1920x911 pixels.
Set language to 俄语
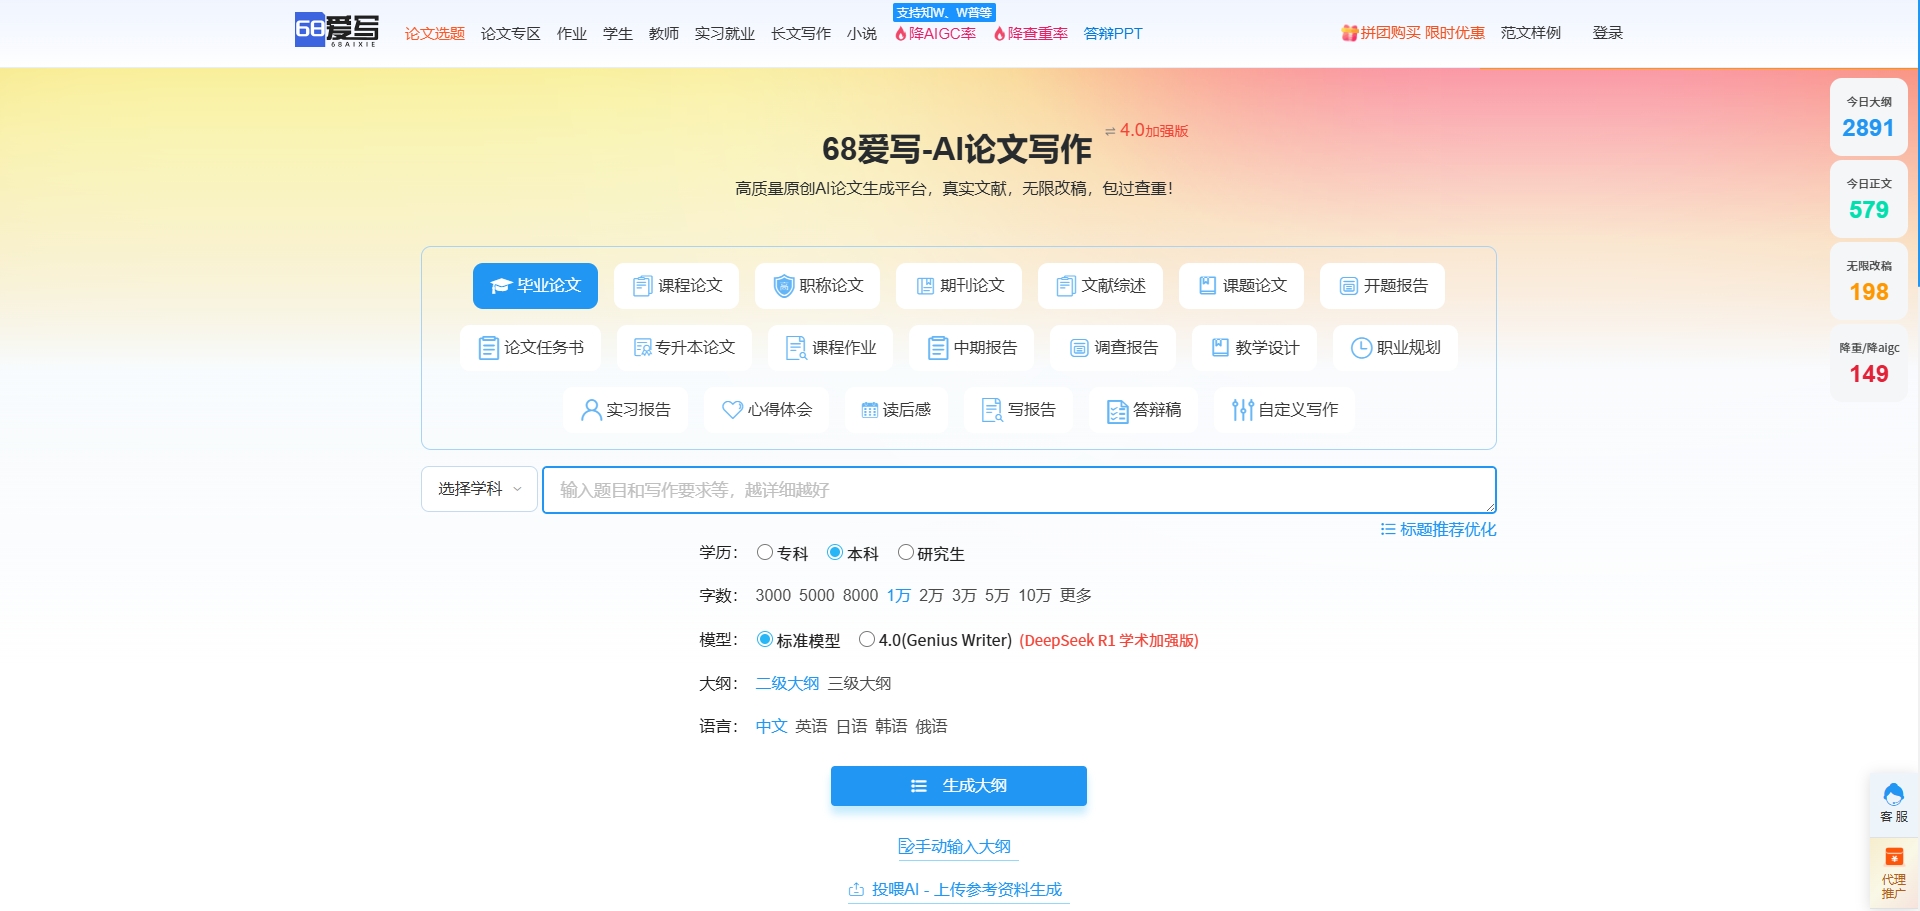[931, 727]
